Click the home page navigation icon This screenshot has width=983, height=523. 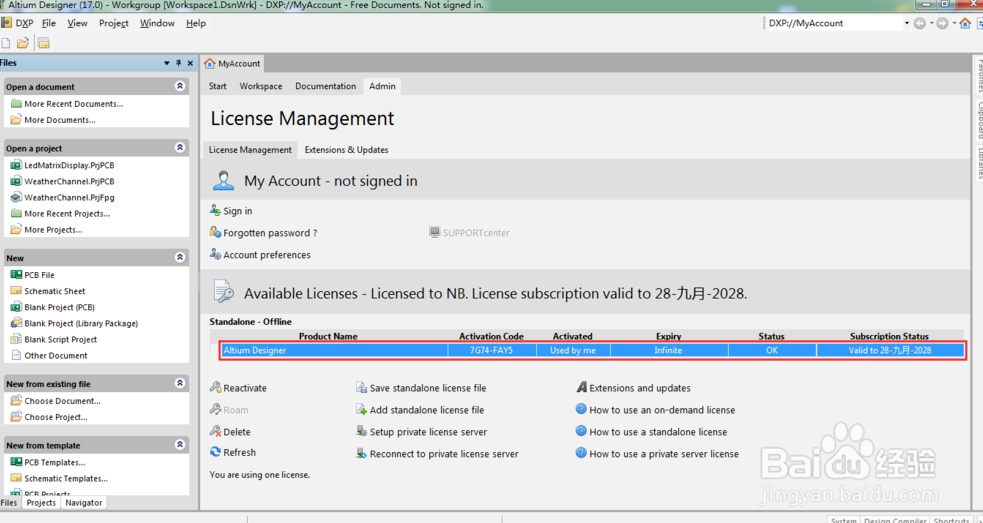pyautogui.click(x=964, y=23)
